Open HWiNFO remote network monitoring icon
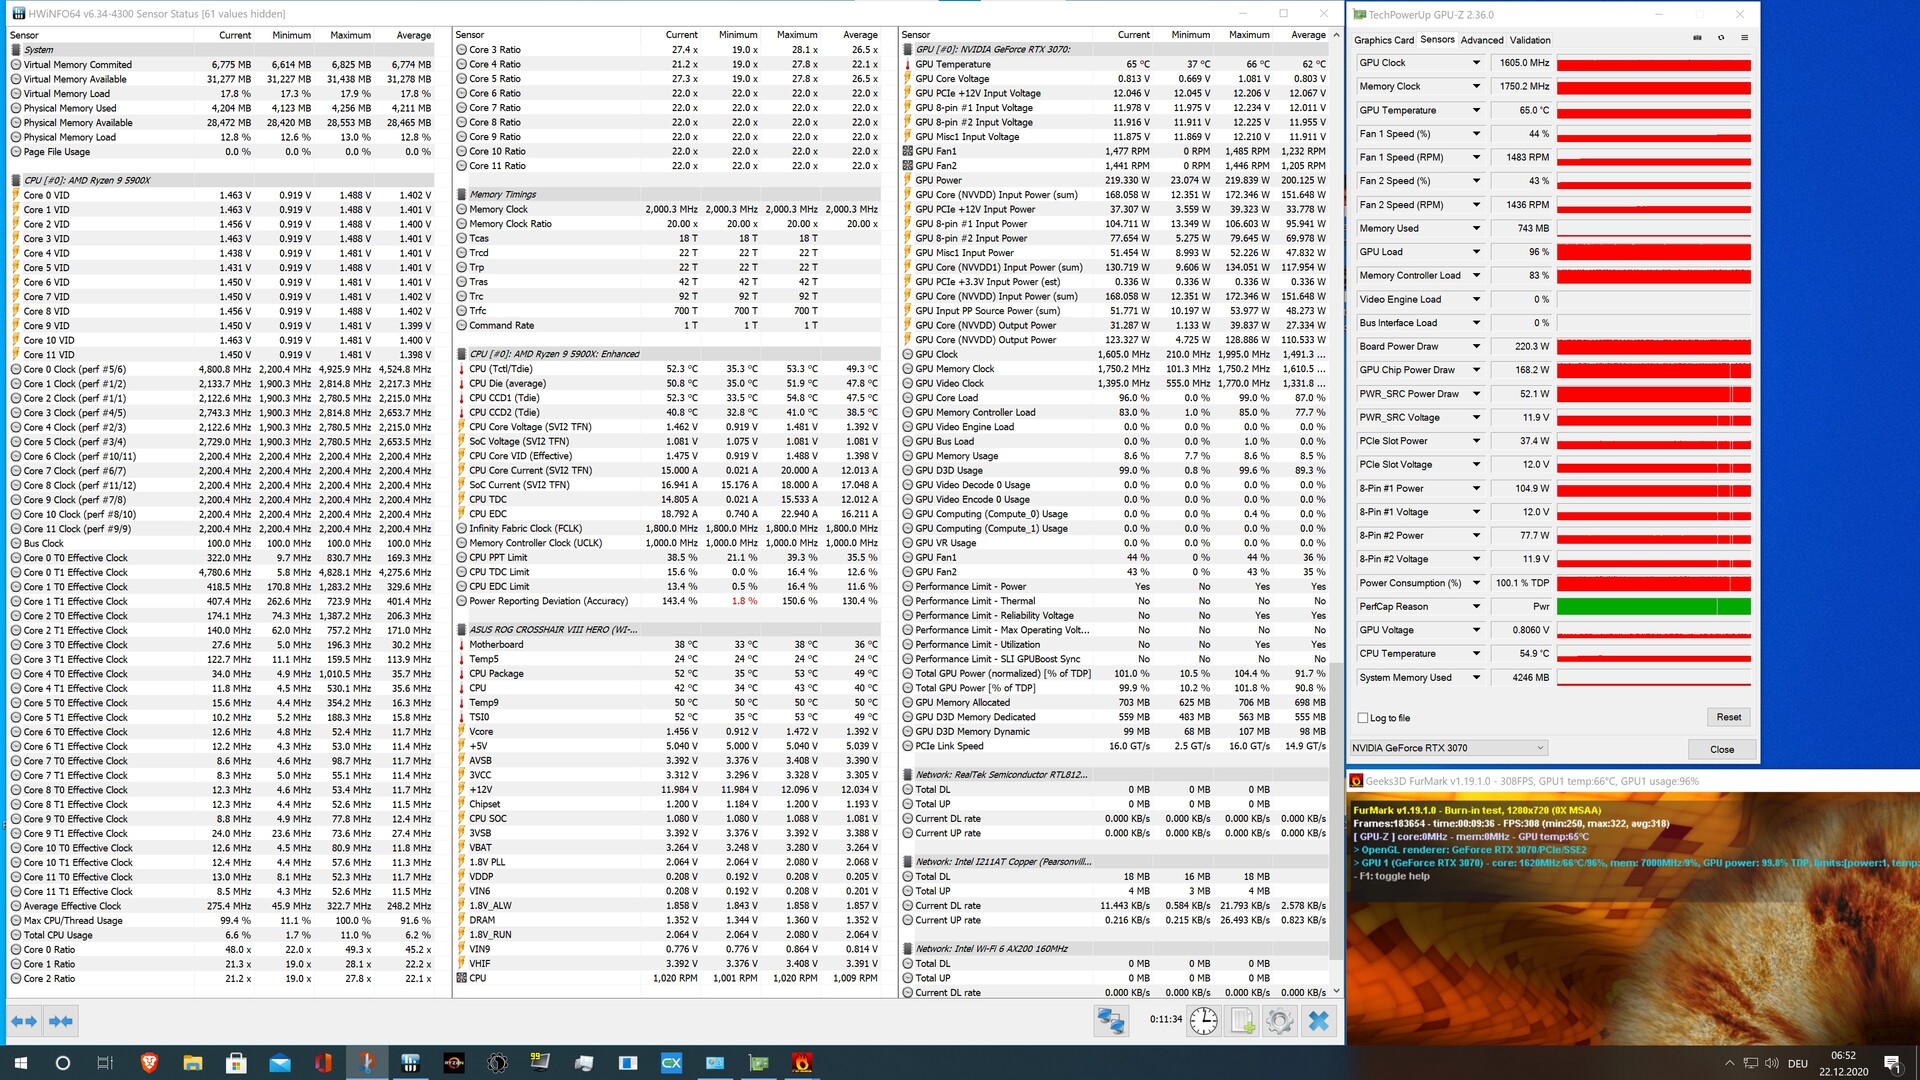1920x1080 pixels. click(1111, 1021)
